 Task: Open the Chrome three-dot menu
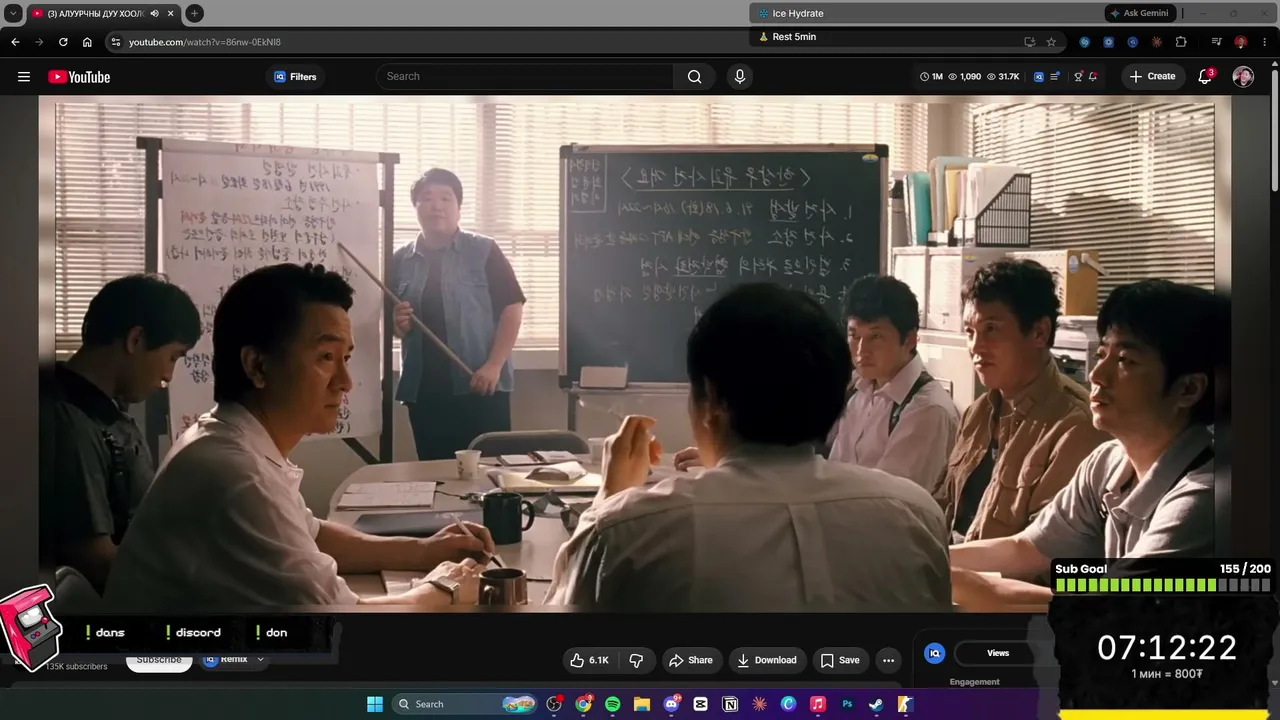(x=1264, y=42)
